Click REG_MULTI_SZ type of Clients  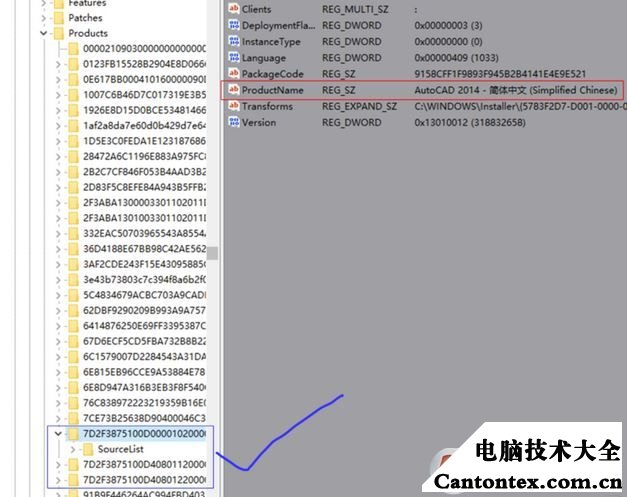point(355,9)
